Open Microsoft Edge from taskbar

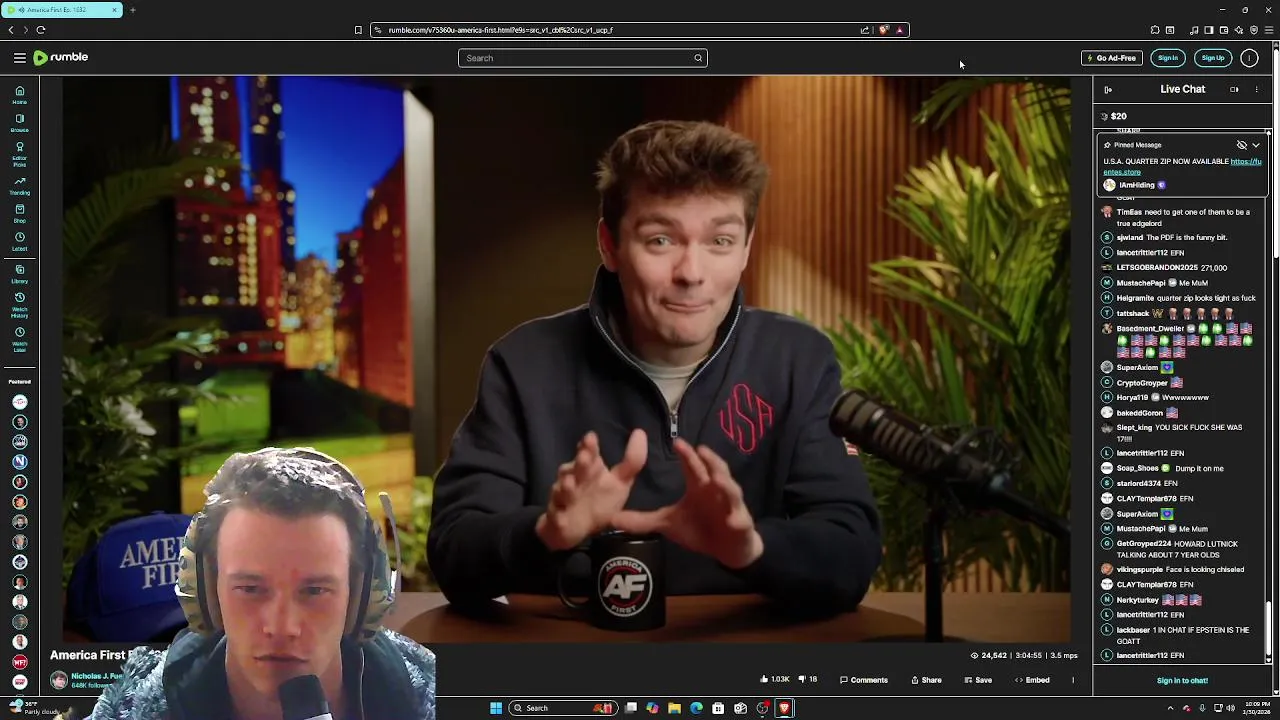tap(696, 708)
